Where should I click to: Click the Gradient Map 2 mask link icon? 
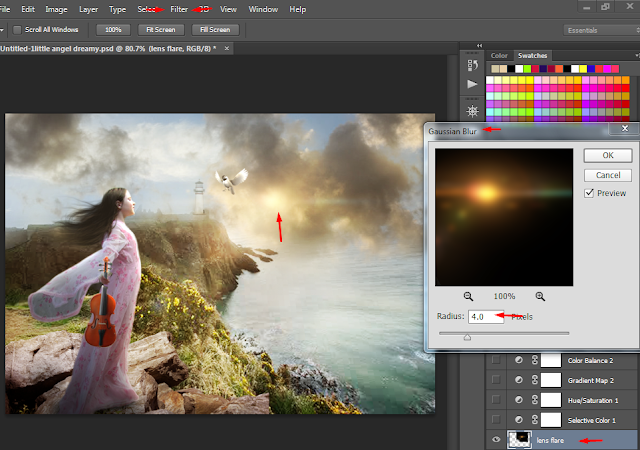pos(534,380)
